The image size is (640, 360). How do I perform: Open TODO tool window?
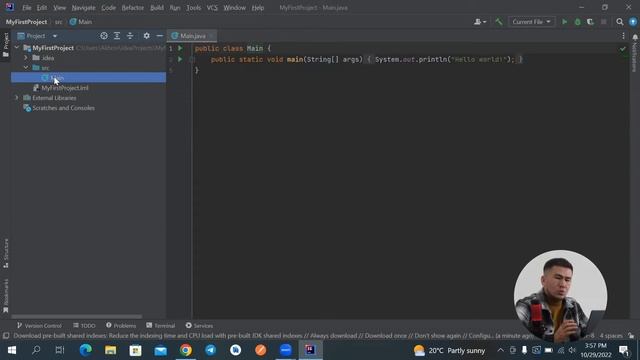pos(84,326)
